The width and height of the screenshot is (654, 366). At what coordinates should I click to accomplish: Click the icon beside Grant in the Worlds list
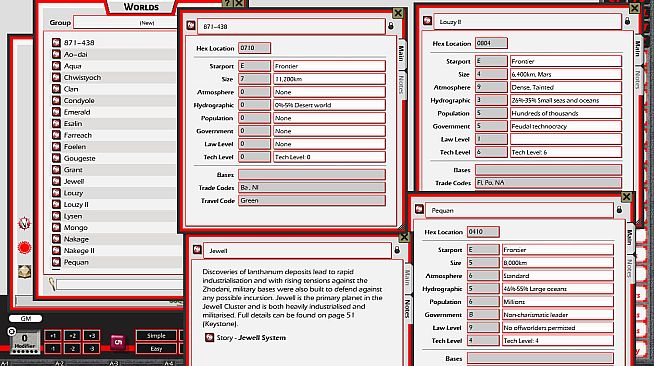(56, 170)
